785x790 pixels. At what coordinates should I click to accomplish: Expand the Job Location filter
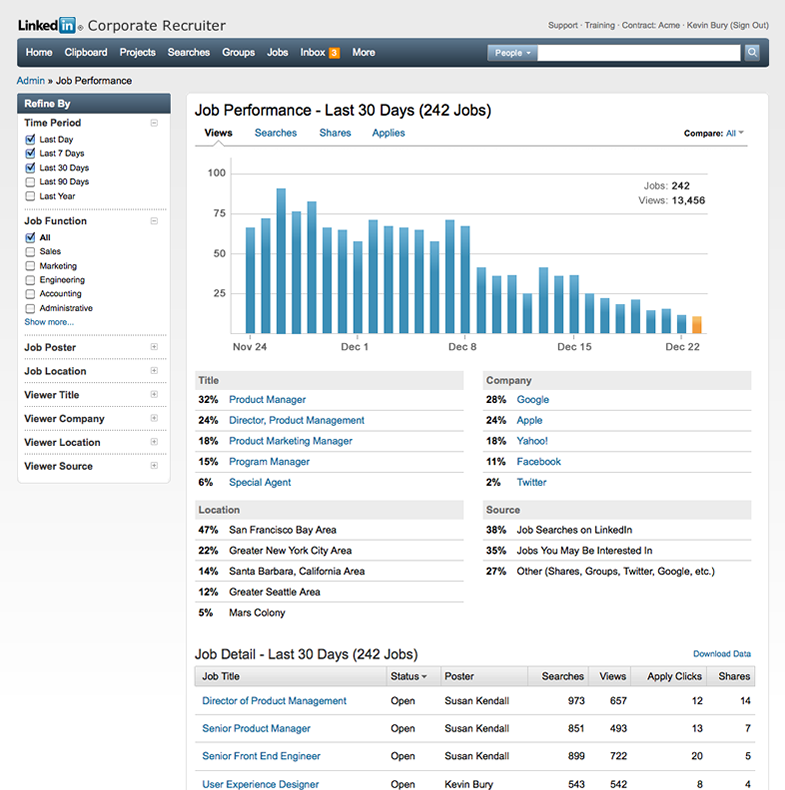click(x=154, y=370)
